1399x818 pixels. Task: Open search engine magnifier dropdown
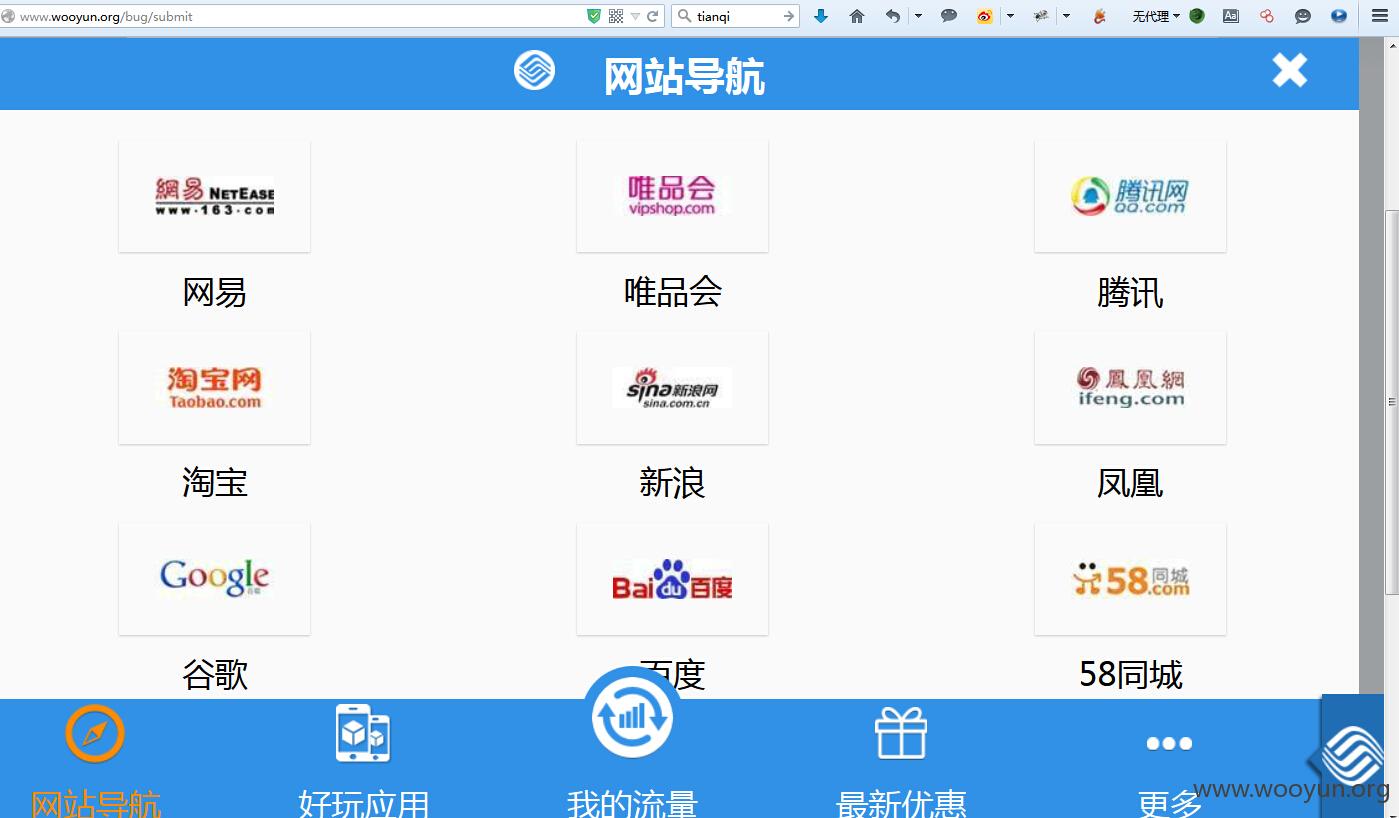(685, 16)
